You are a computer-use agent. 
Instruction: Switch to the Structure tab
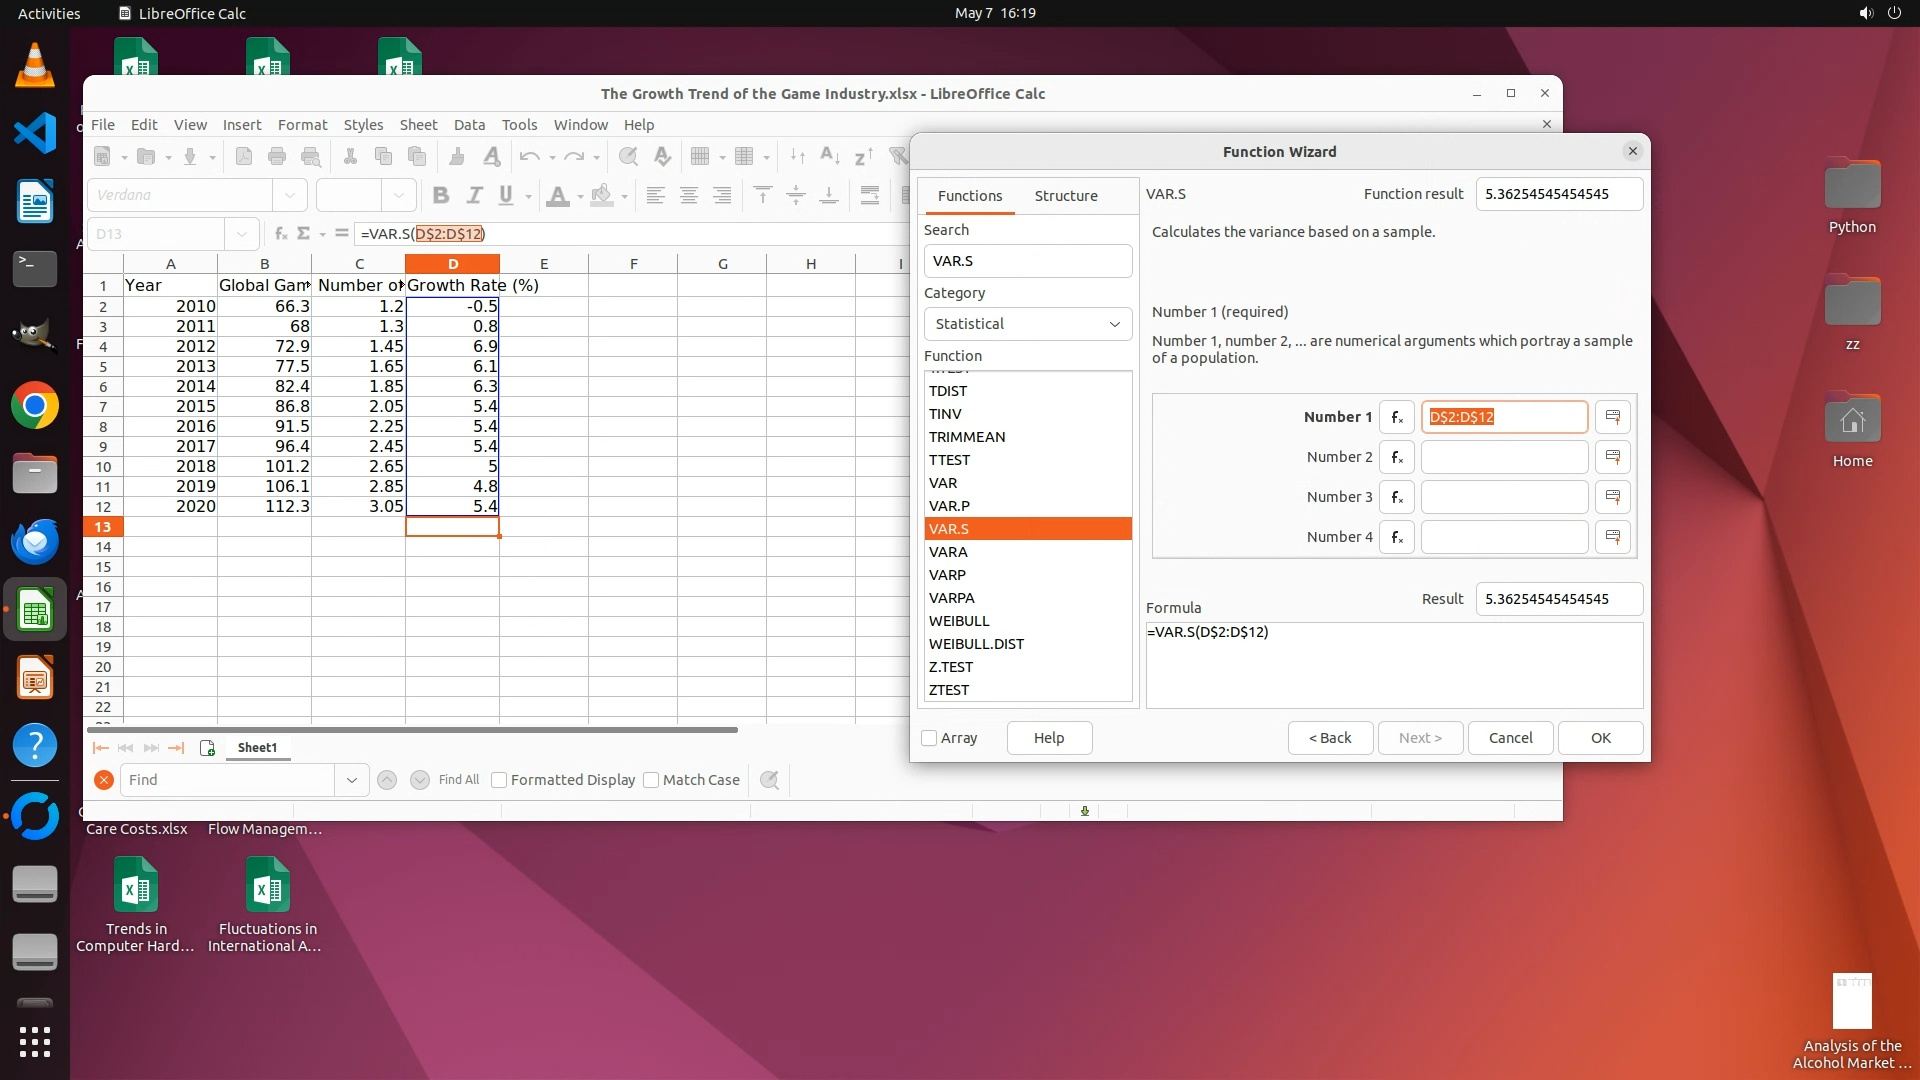tap(1065, 196)
